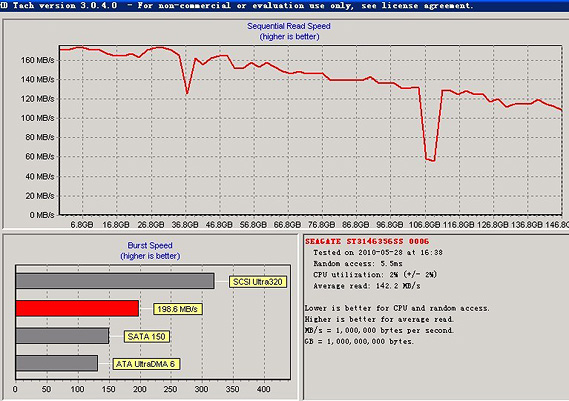This screenshot has height=401, width=569.
Task: Click the 6.8GB axis label
Action: pos(82,225)
